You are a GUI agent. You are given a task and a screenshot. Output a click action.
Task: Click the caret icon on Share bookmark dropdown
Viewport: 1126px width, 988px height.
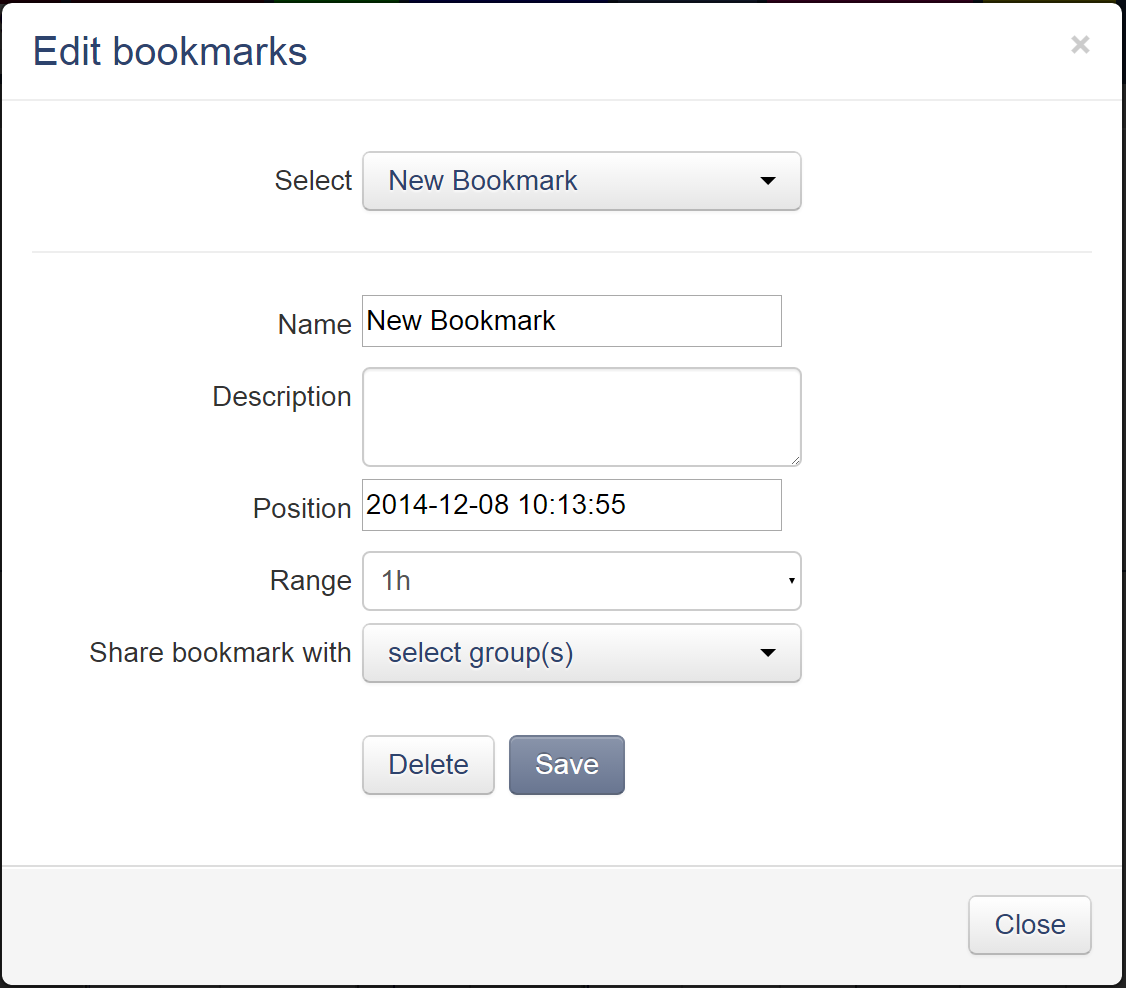(767, 653)
